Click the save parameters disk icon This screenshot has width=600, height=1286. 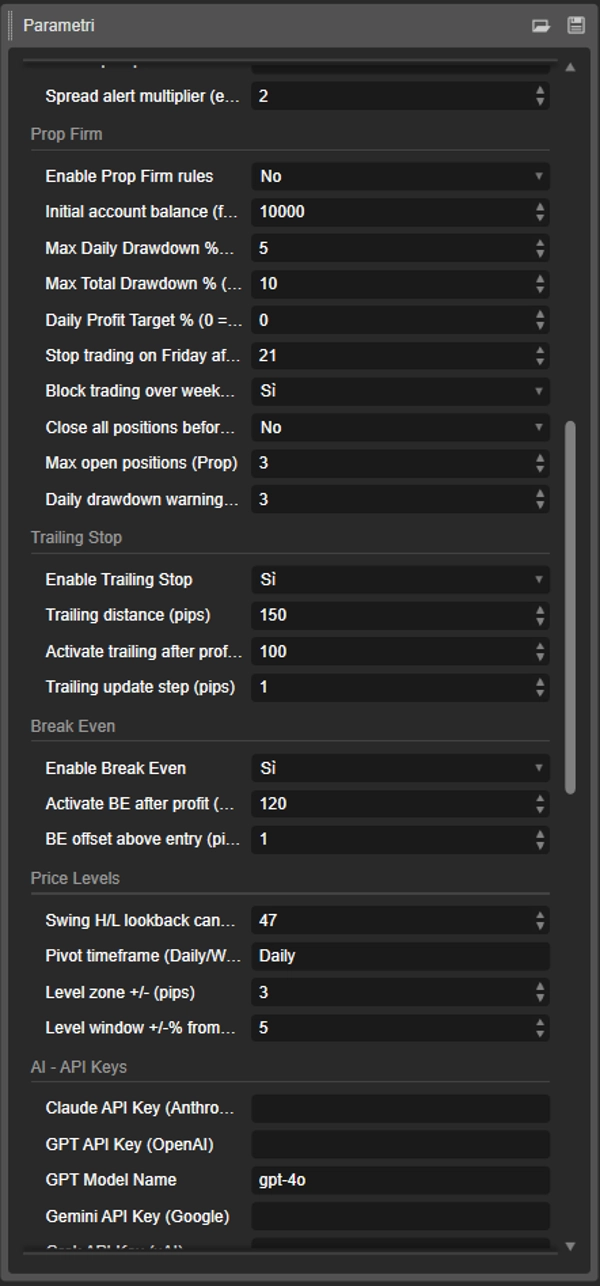click(576, 26)
